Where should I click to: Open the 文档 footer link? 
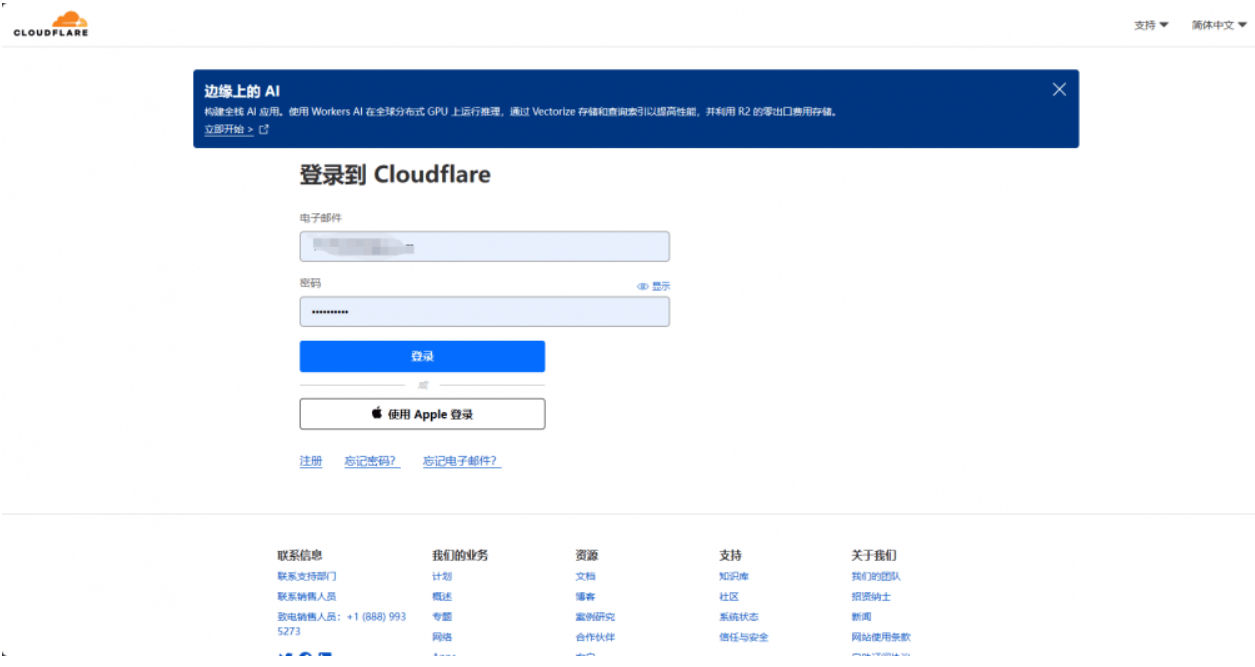(585, 576)
